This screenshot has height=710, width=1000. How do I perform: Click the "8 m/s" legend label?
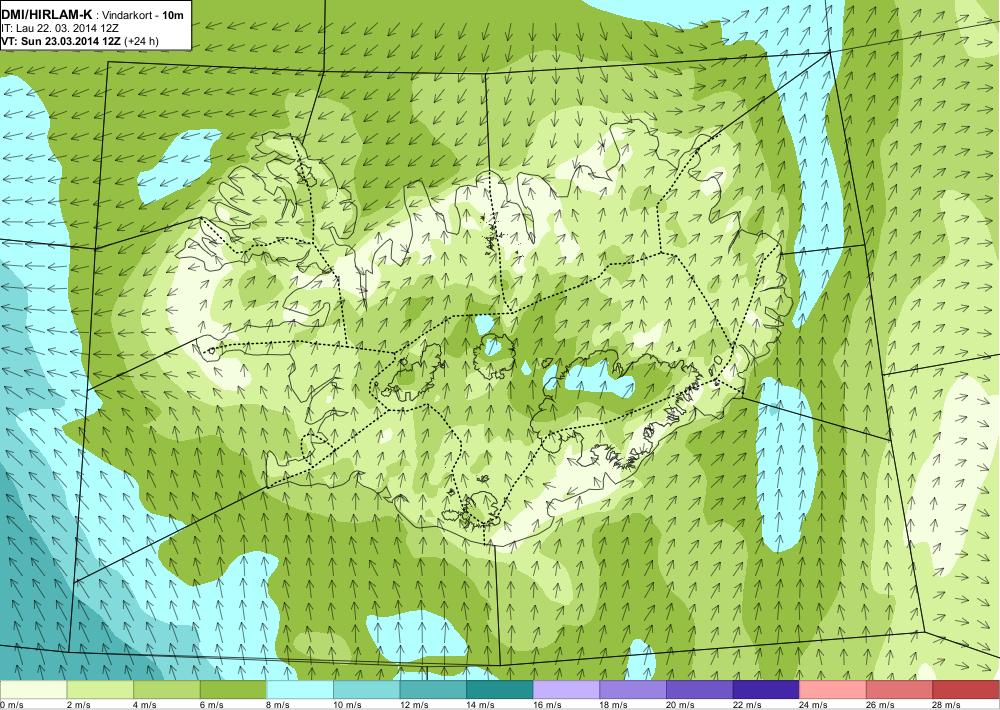pyautogui.click(x=279, y=705)
